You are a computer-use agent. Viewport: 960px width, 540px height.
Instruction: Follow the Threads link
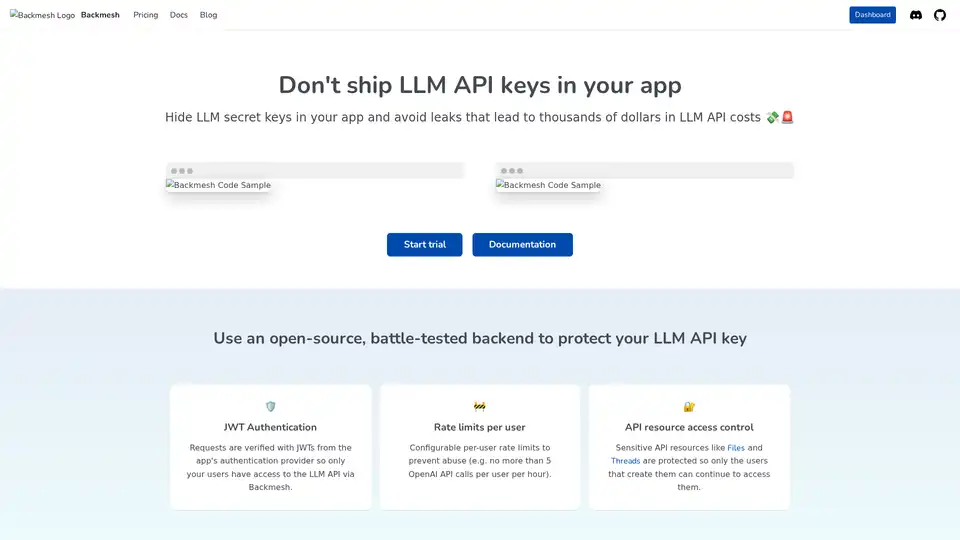[x=625, y=461]
